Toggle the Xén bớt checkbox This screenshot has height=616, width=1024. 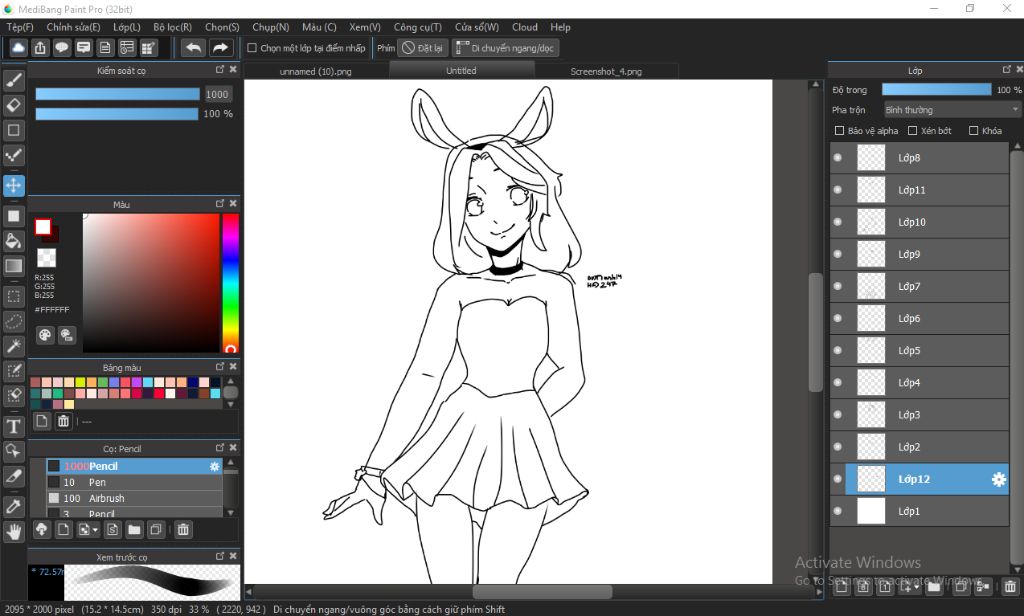click(x=913, y=131)
